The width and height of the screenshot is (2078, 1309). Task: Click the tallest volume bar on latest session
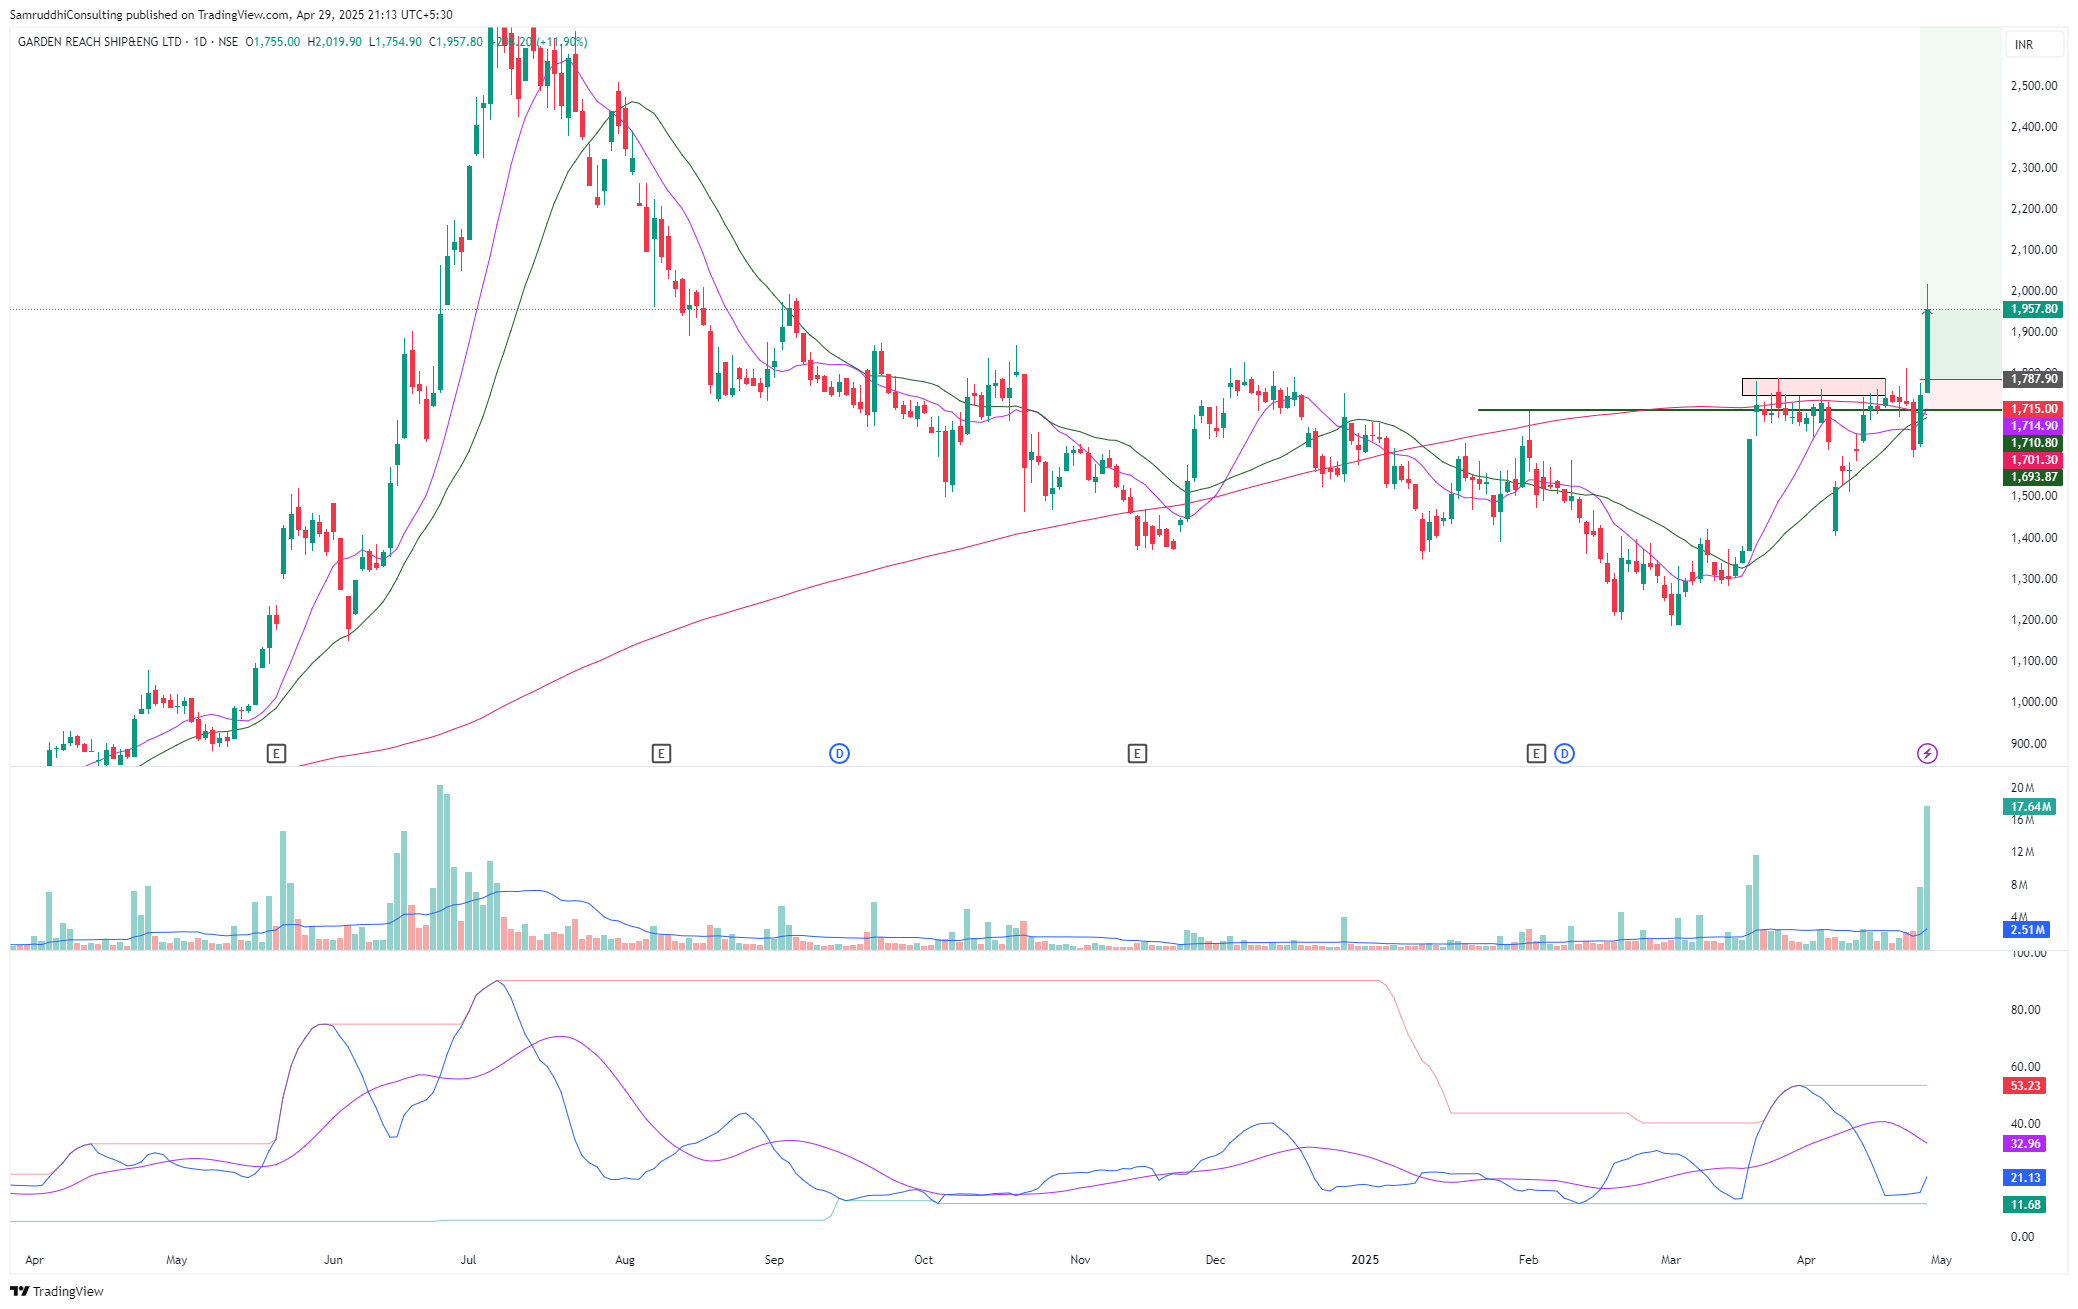pyautogui.click(x=1927, y=877)
